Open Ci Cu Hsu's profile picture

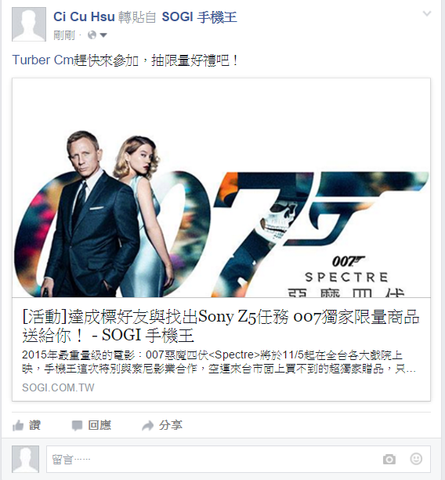[29, 24]
